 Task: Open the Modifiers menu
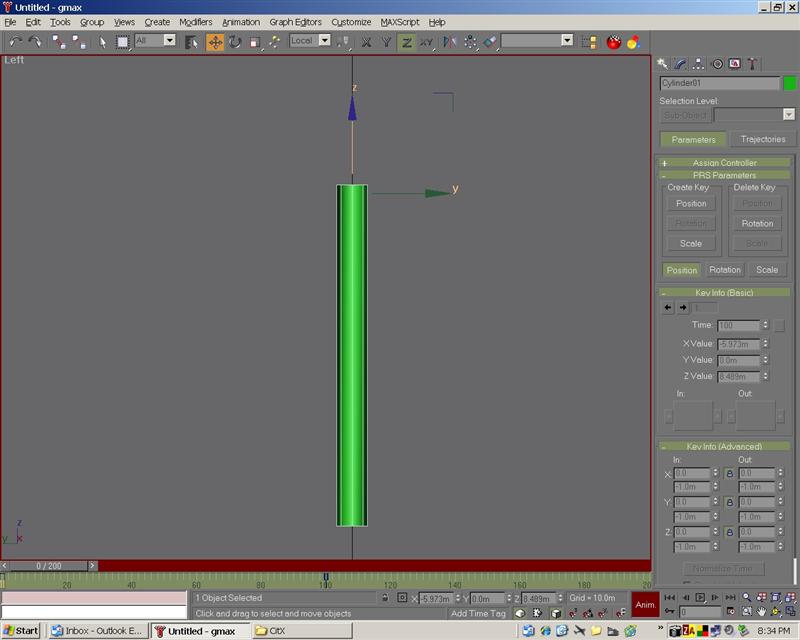[x=195, y=22]
